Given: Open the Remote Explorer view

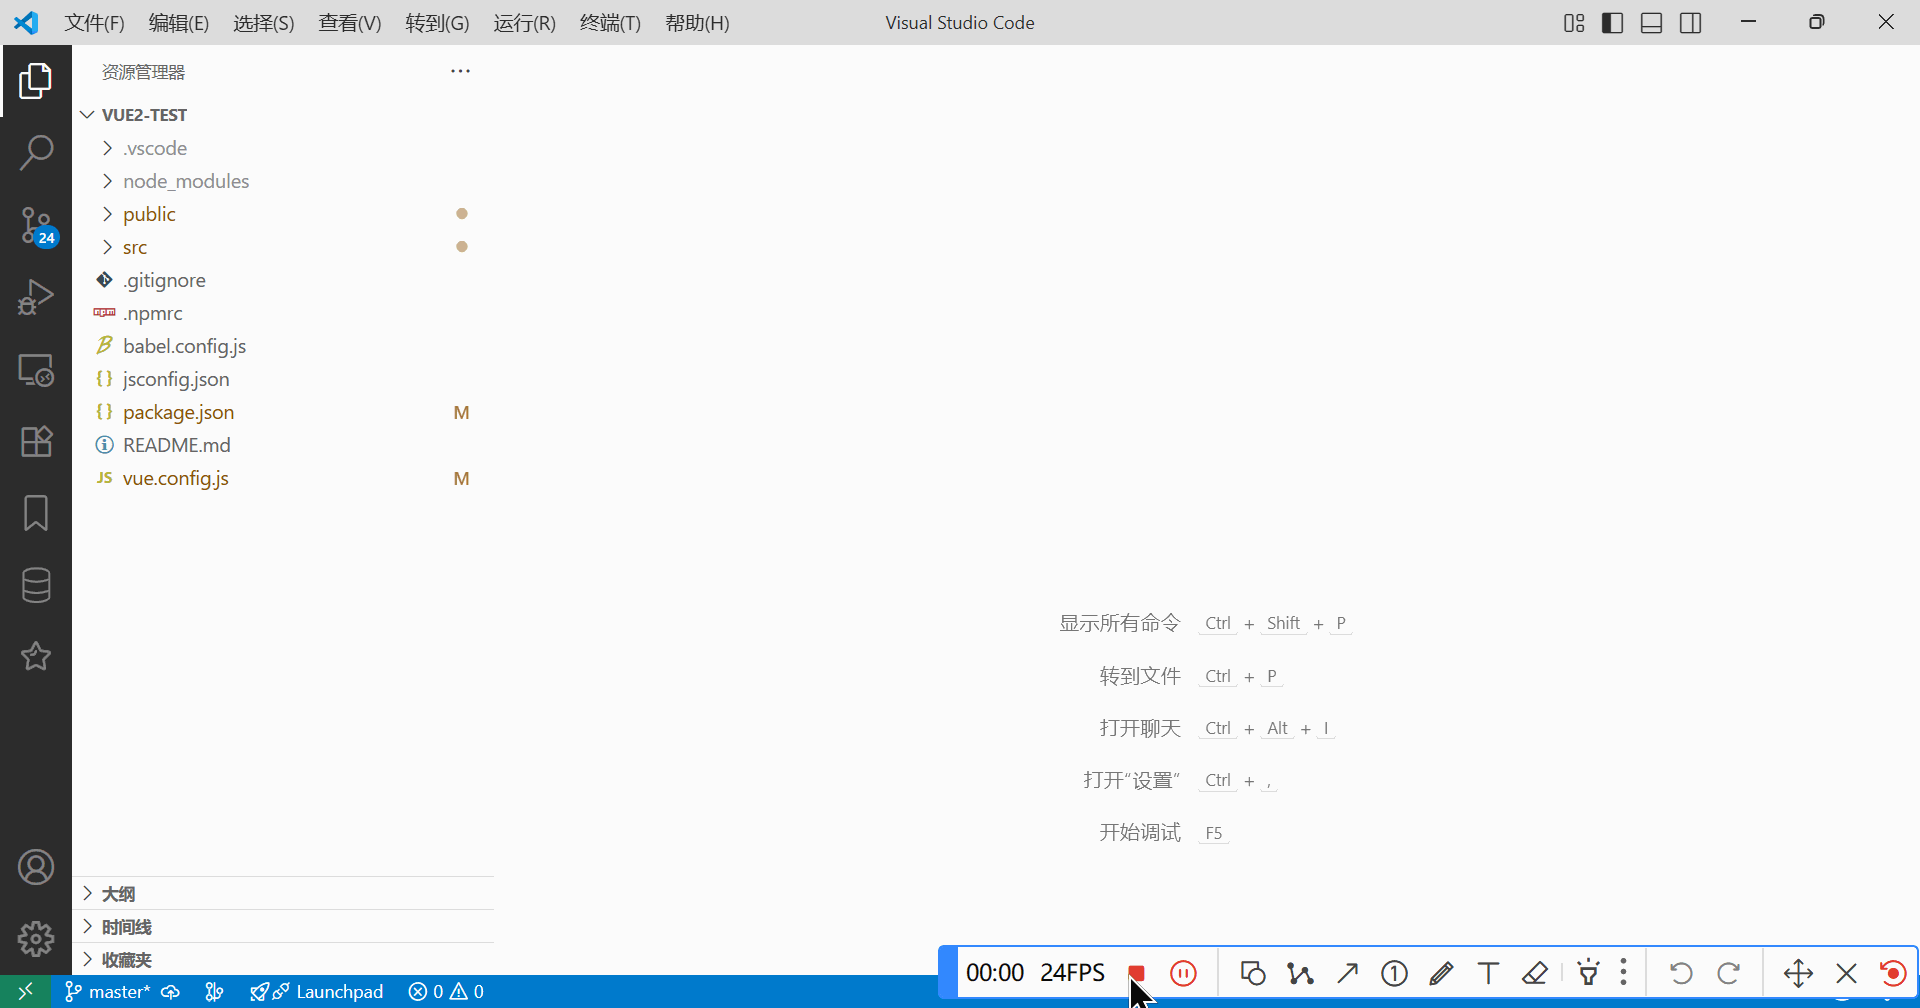Looking at the screenshot, I should pyautogui.click(x=36, y=370).
